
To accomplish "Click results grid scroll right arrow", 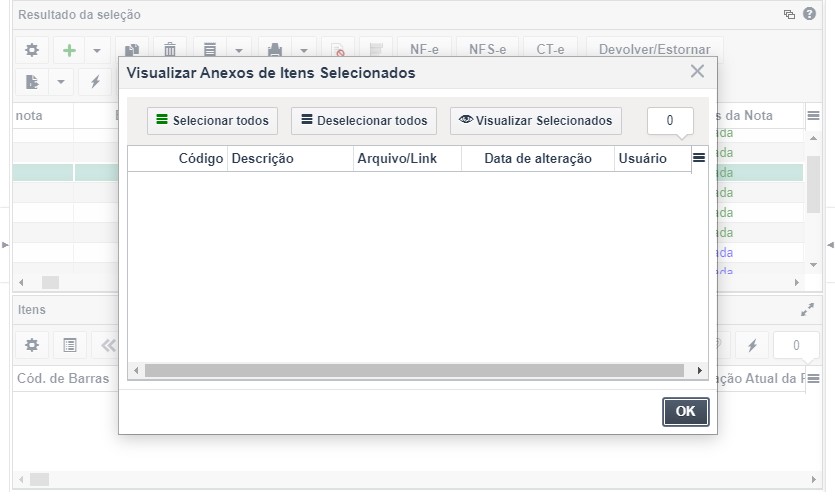I will [797, 282].
